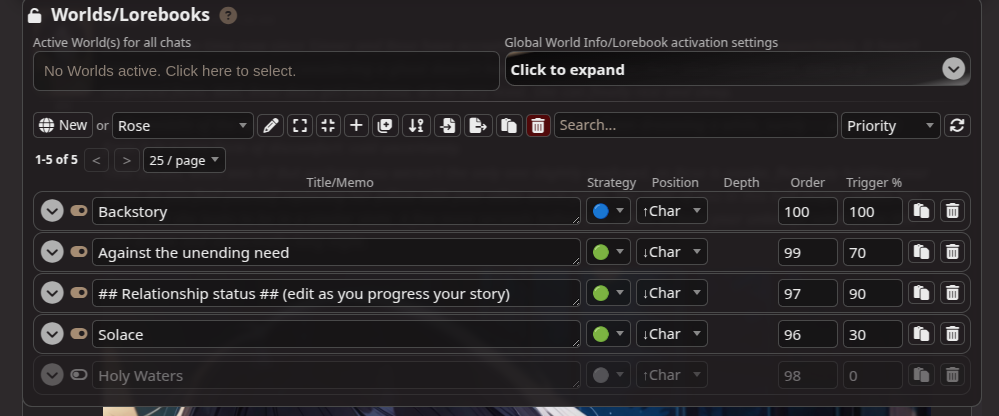Viewport: 999px width, 416px height.
Task: Click the backfill memos icon
Action: (x=385, y=126)
